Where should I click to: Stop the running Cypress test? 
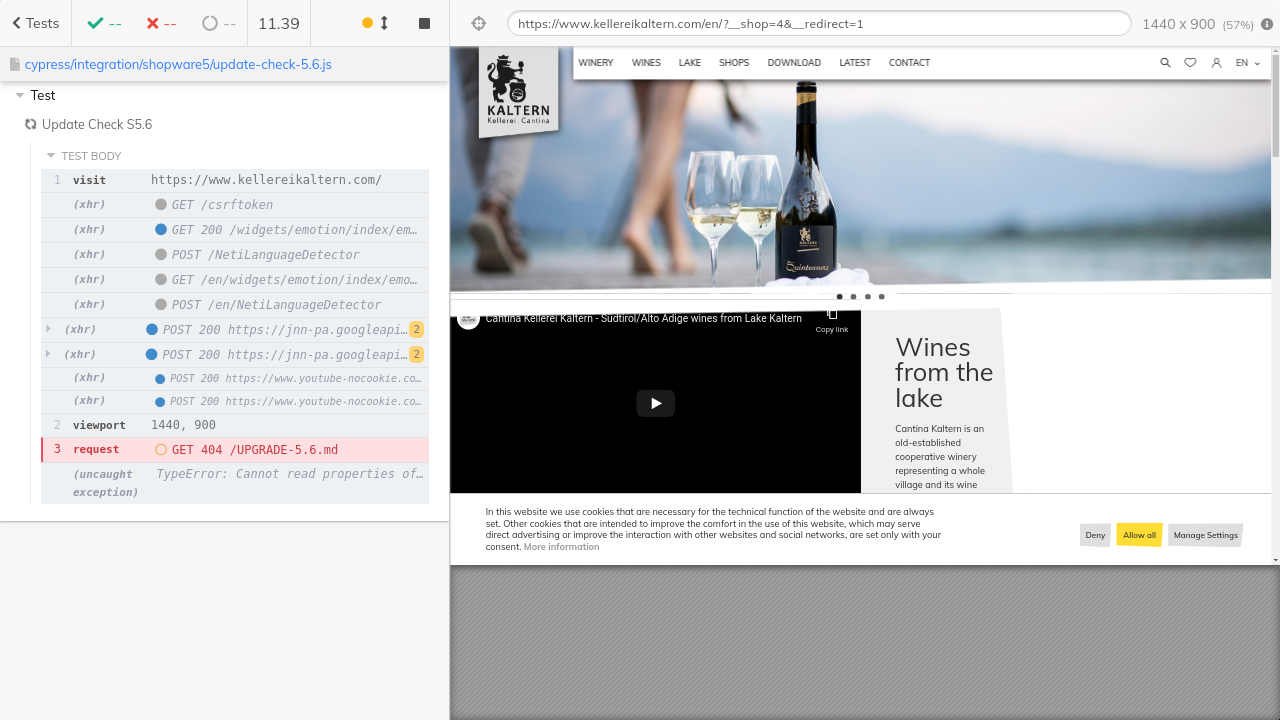click(424, 23)
